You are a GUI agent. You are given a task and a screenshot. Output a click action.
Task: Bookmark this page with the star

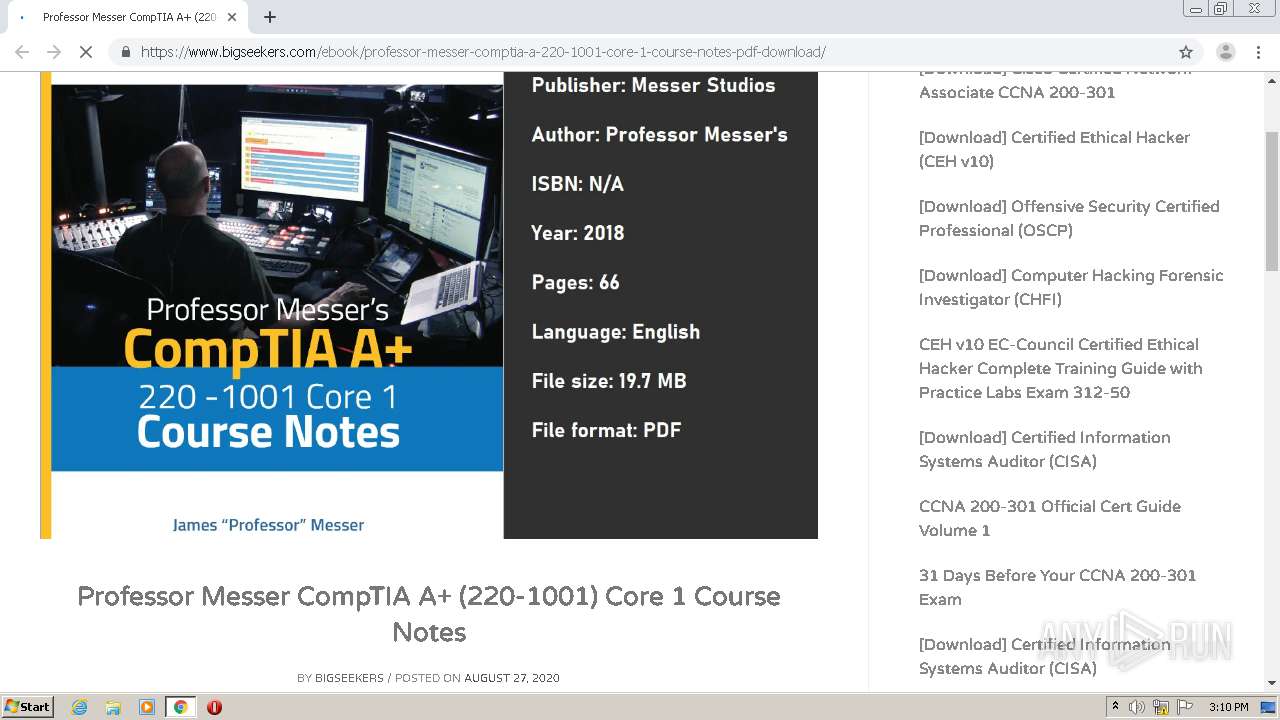[x=1186, y=52]
